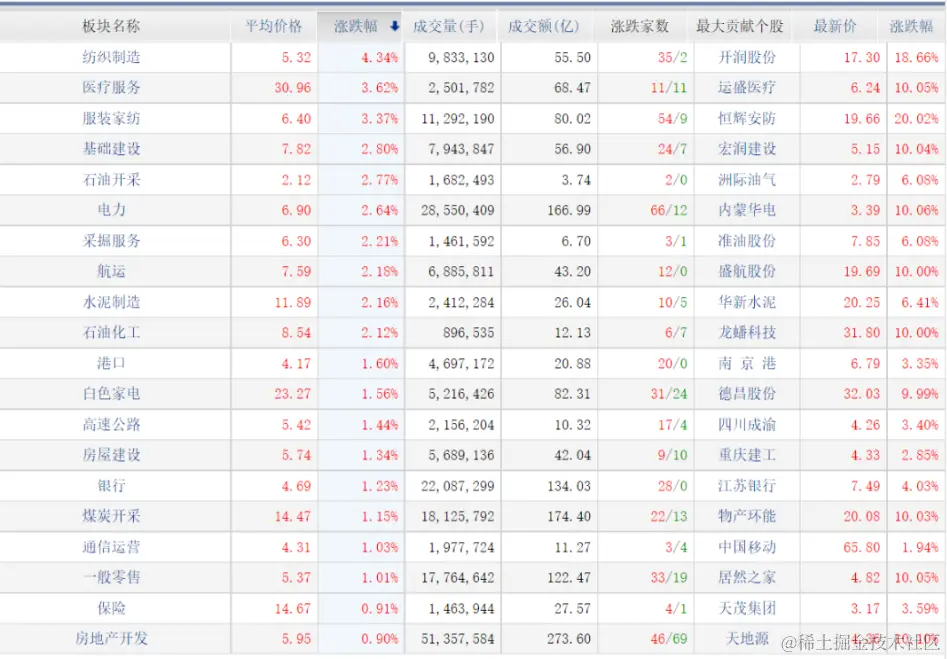The width and height of the screenshot is (947, 659).
Task: Open the 水泥制造 sector link
Action: 111,302
